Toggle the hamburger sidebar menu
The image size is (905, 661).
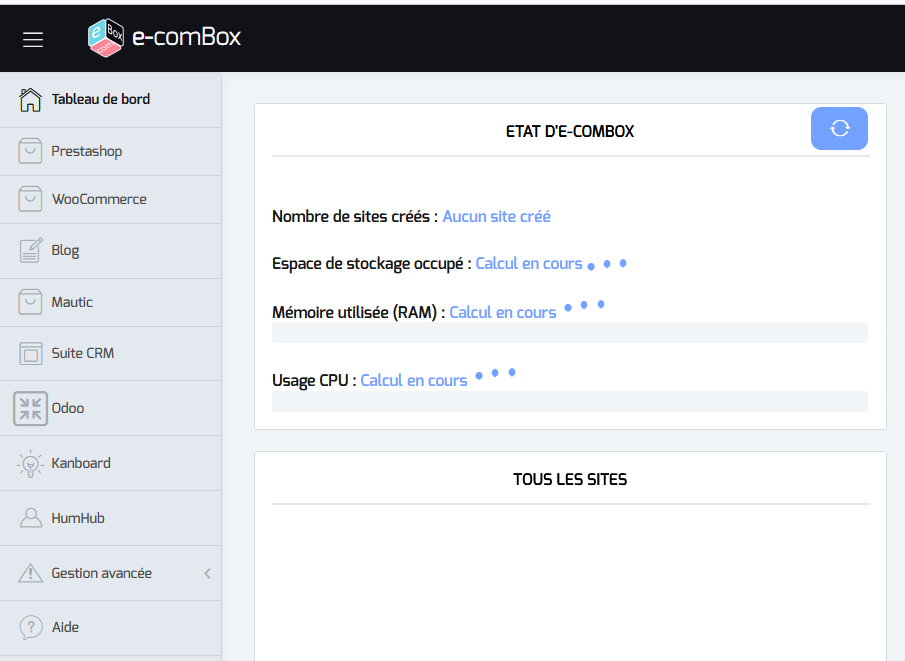[x=33, y=39]
